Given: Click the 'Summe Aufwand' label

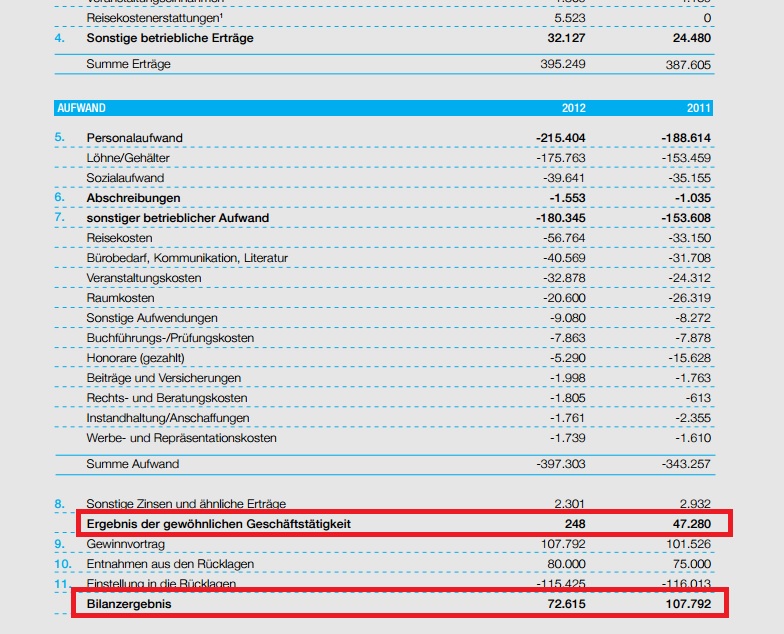Looking at the screenshot, I should click(x=132, y=464).
